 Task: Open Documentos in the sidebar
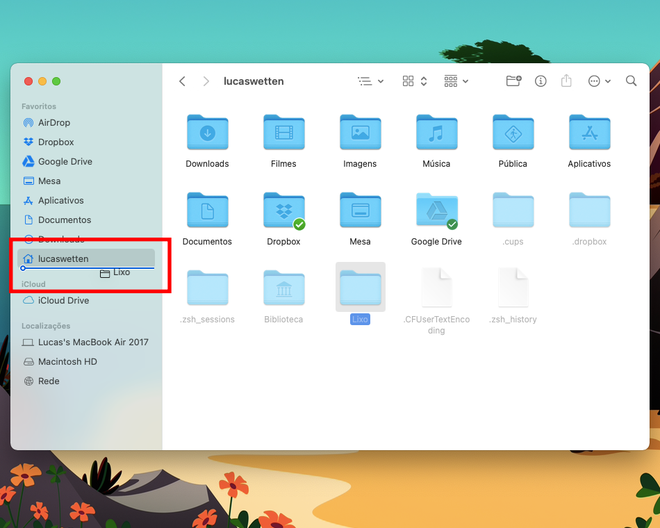[86, 220]
